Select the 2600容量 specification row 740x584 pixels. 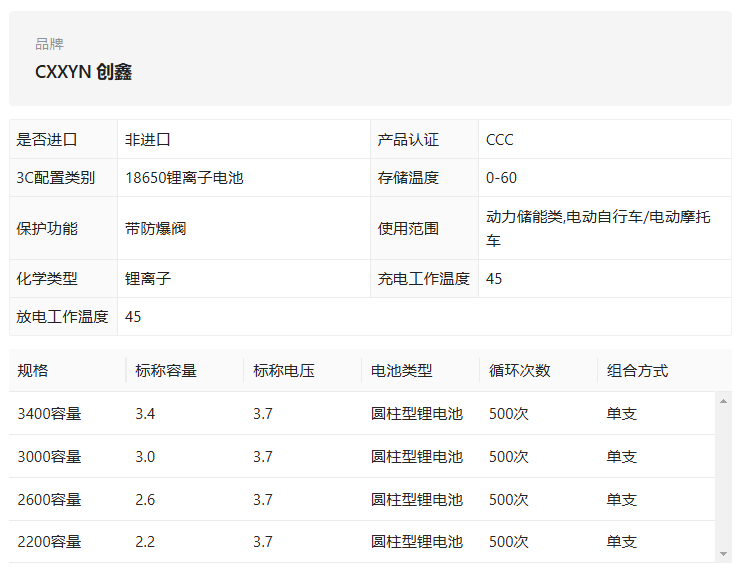coord(362,499)
